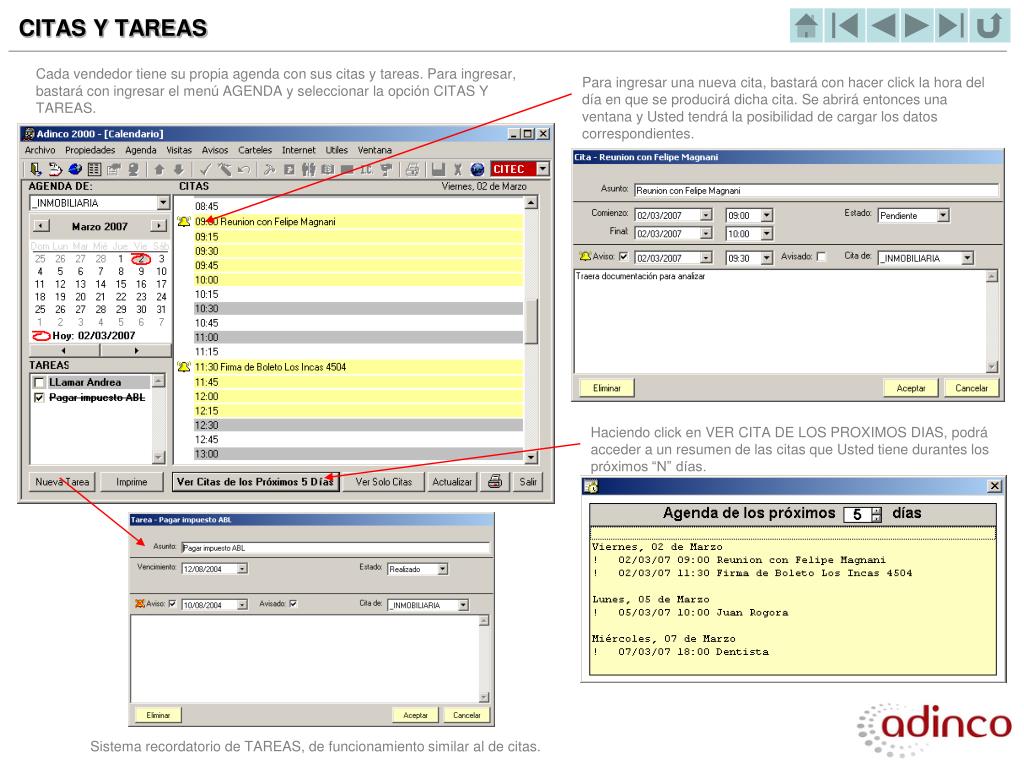Click the 10:15 time slot row
The width and height of the screenshot is (1024, 768).
coord(359,295)
